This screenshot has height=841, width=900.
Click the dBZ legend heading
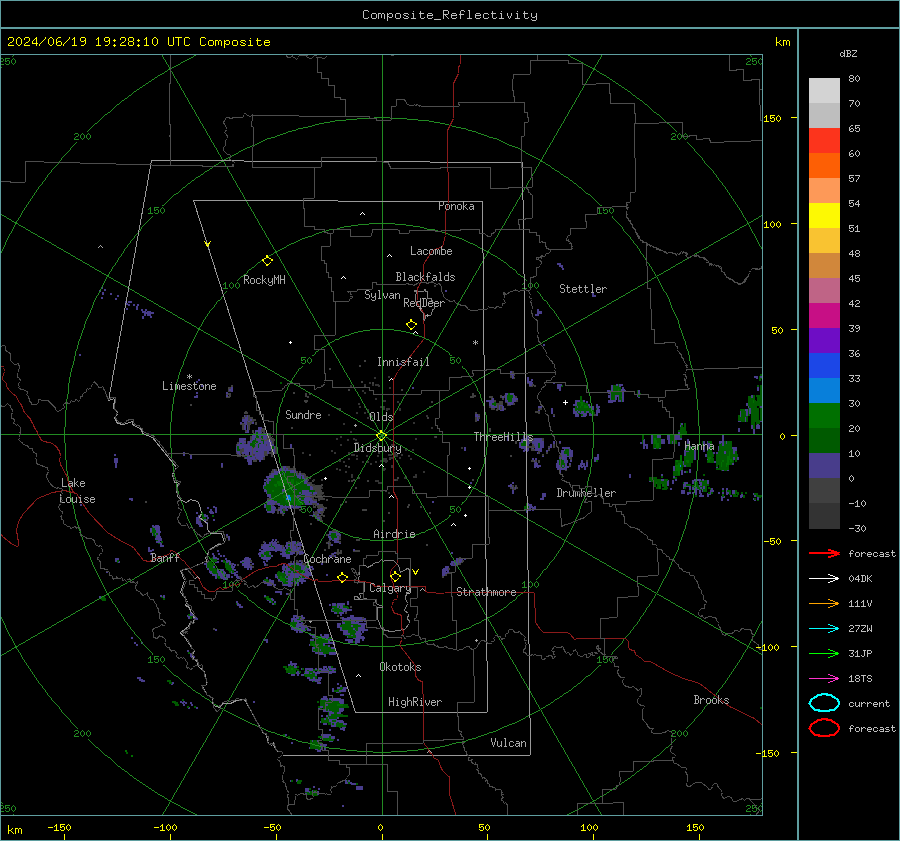point(848,53)
